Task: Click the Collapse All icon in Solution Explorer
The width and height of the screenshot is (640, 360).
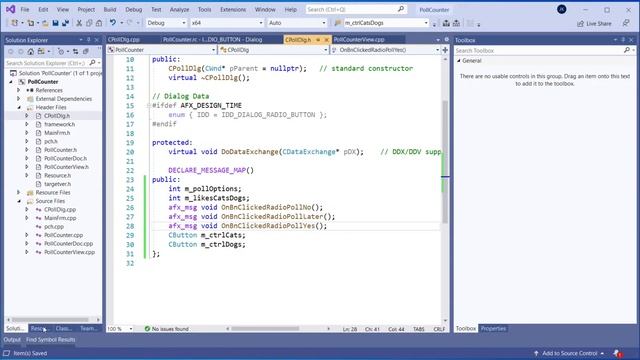Action: 86,51
